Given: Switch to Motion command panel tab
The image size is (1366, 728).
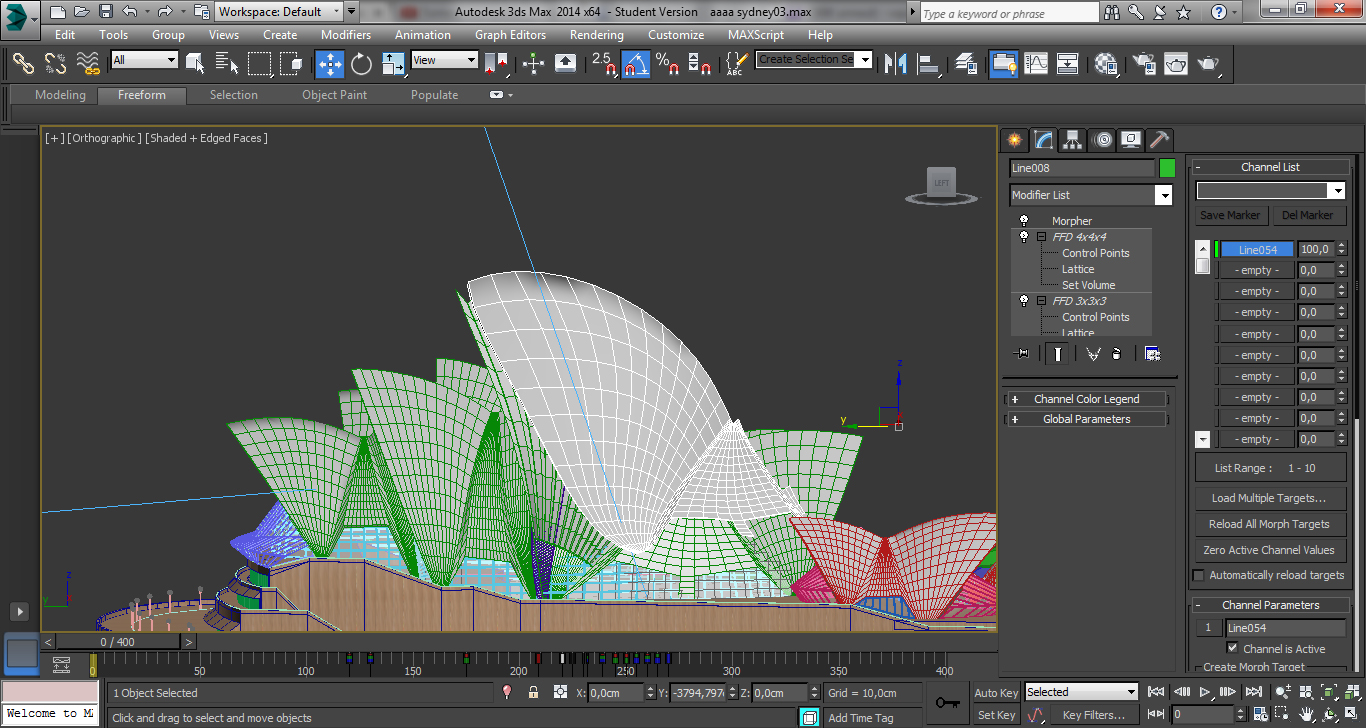Looking at the screenshot, I should click(x=1102, y=140).
